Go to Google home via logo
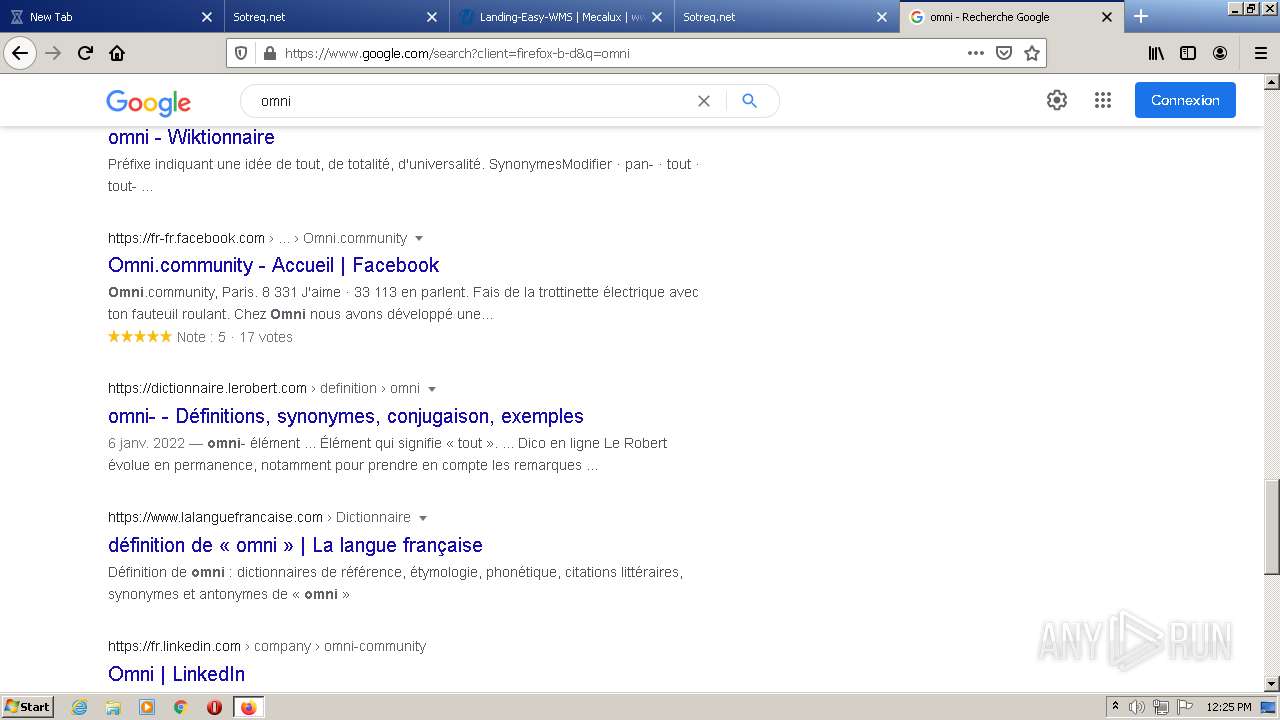This screenshot has height=720, width=1280. (x=148, y=102)
